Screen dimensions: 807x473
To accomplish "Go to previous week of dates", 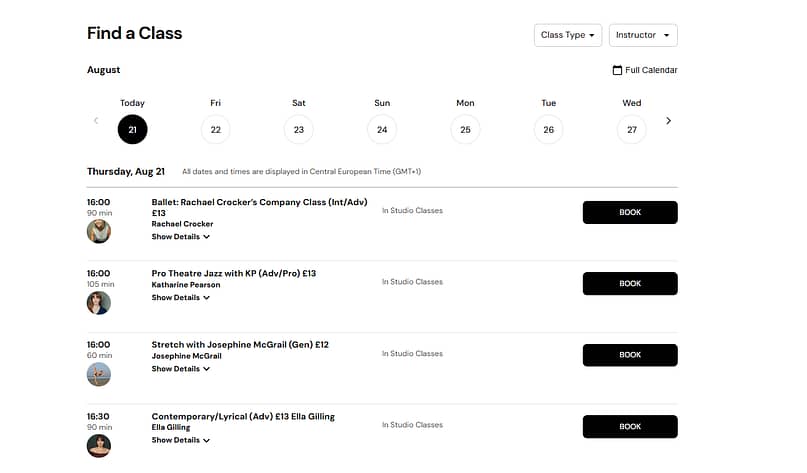I will point(96,121).
